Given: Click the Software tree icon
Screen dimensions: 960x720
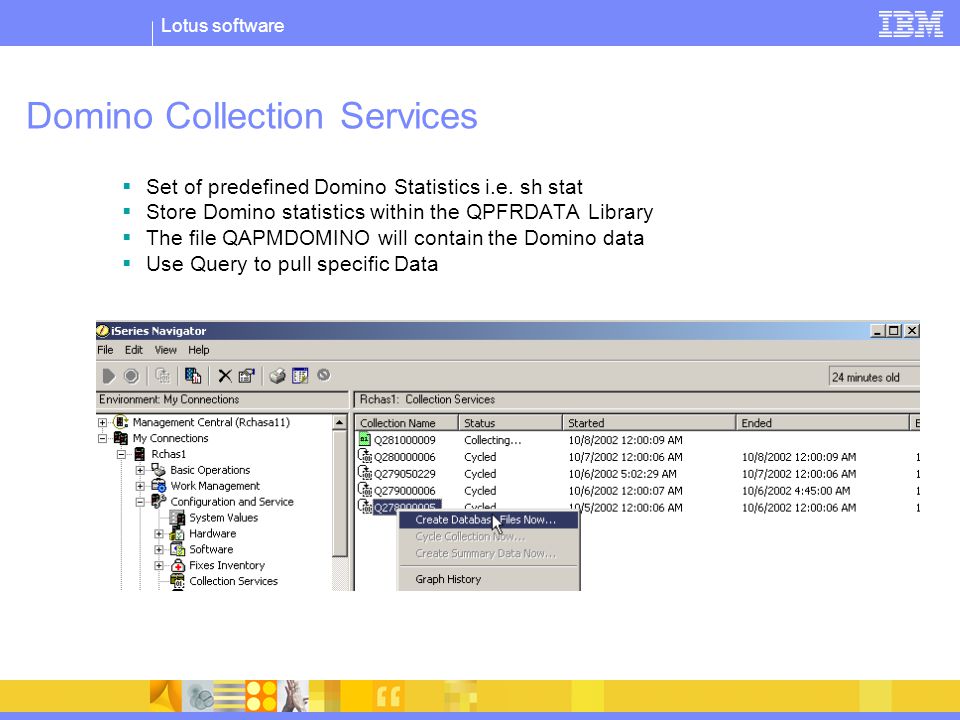Looking at the screenshot, I should (x=178, y=549).
